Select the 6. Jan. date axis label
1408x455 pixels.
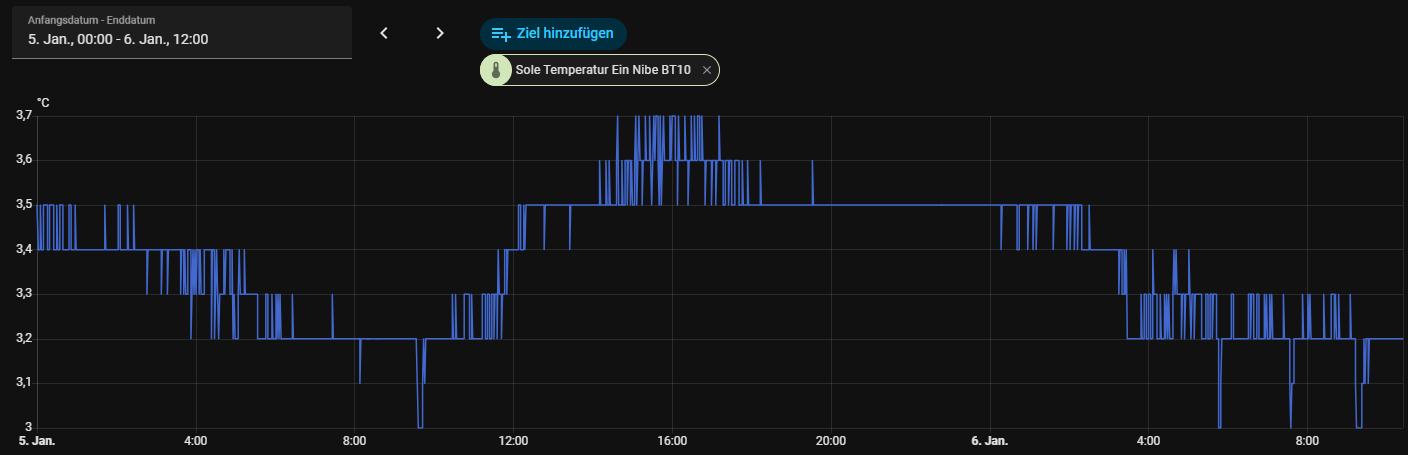click(989, 440)
